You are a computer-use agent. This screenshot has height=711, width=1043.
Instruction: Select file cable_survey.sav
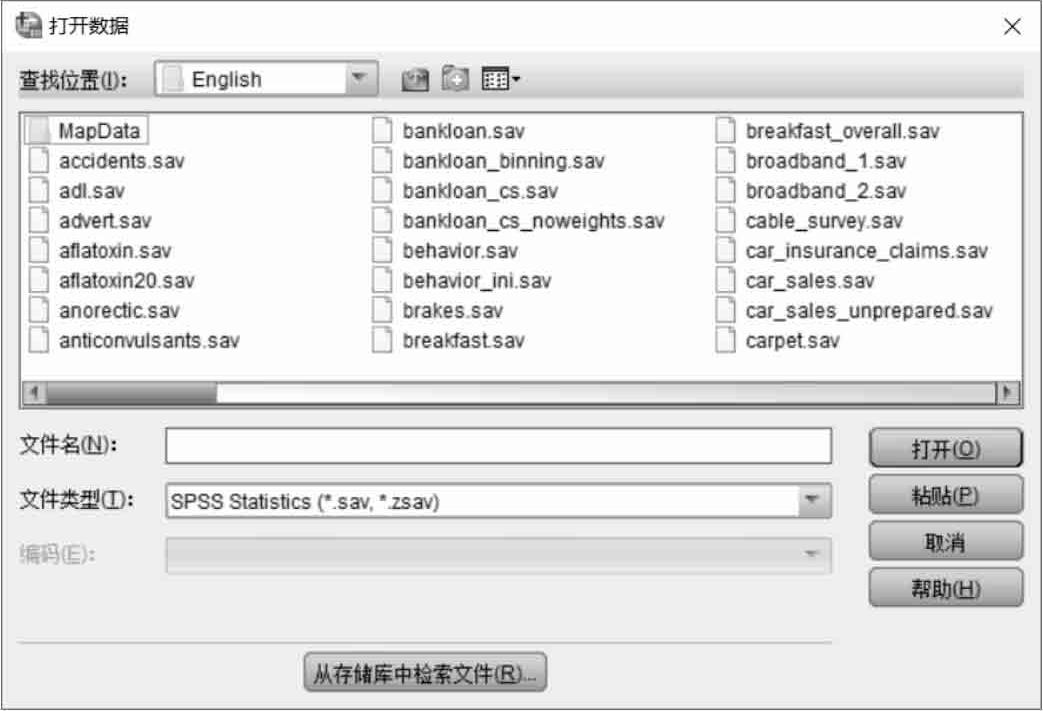click(x=810, y=221)
